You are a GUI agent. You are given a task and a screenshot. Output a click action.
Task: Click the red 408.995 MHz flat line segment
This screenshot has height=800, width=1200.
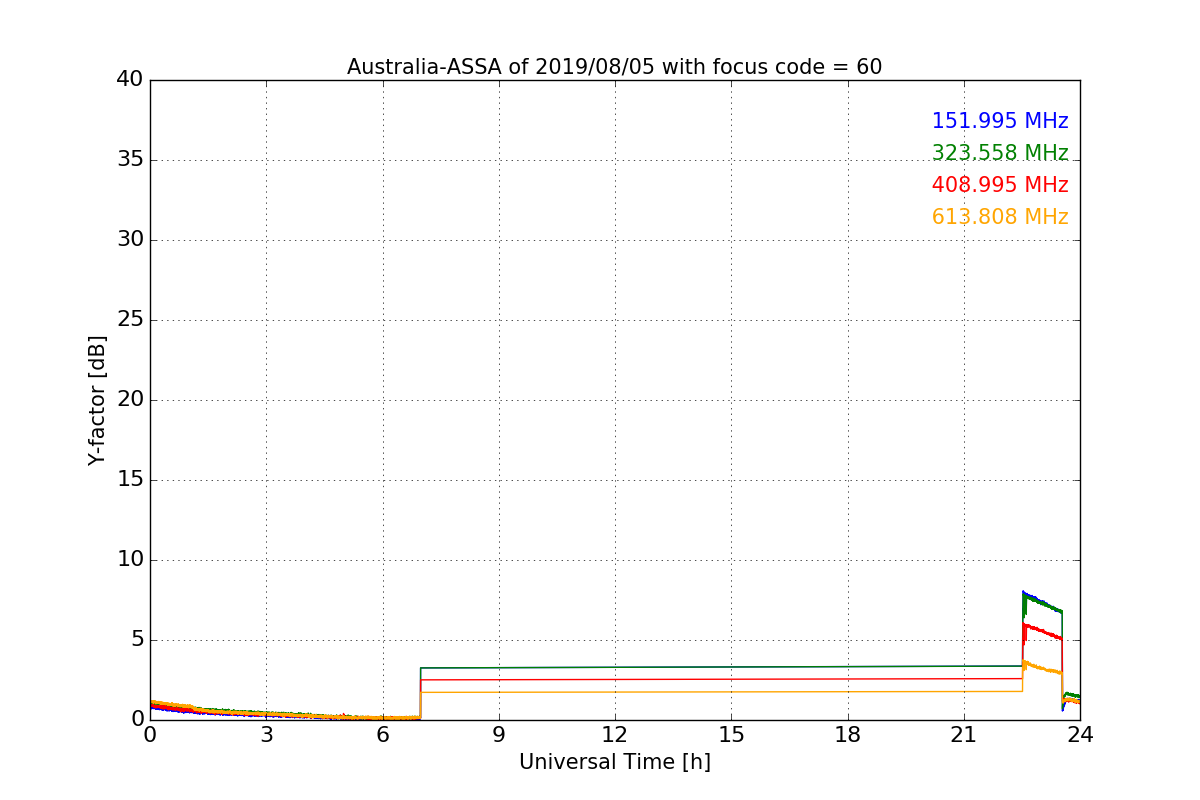pyautogui.click(x=722, y=679)
